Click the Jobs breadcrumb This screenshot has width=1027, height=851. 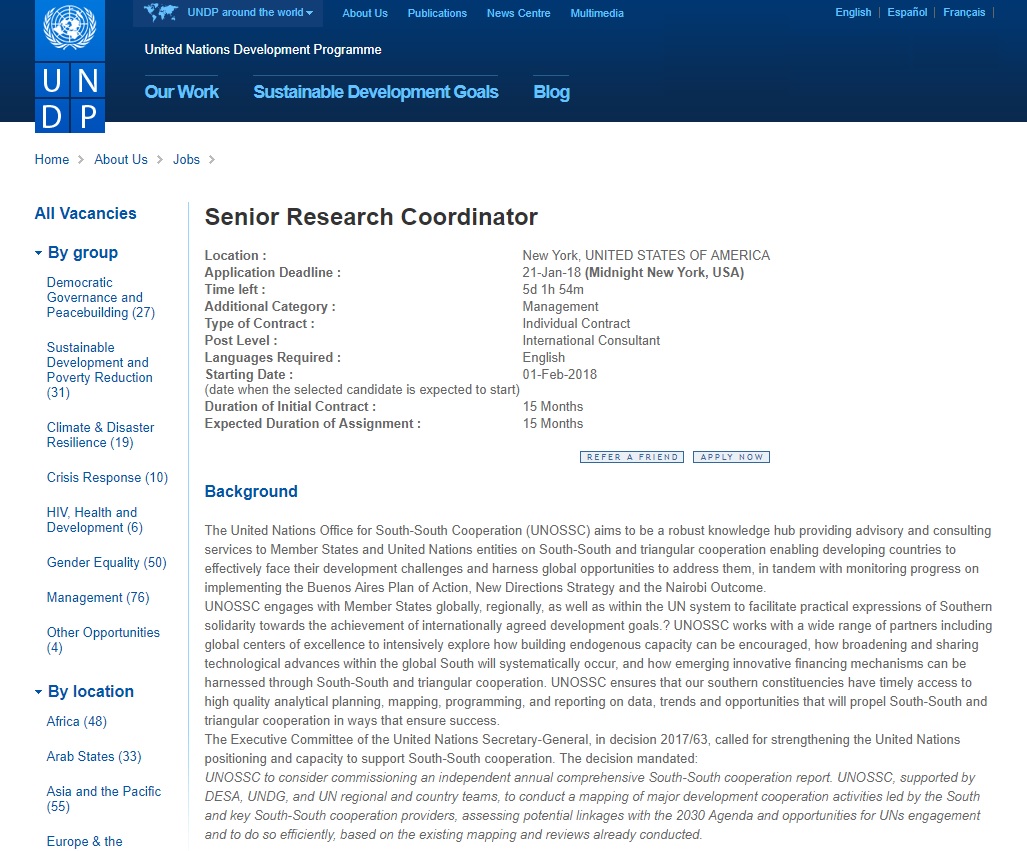[186, 160]
